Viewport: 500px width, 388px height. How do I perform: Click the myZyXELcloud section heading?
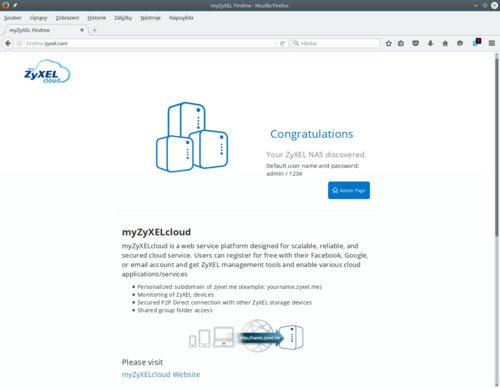(156, 232)
